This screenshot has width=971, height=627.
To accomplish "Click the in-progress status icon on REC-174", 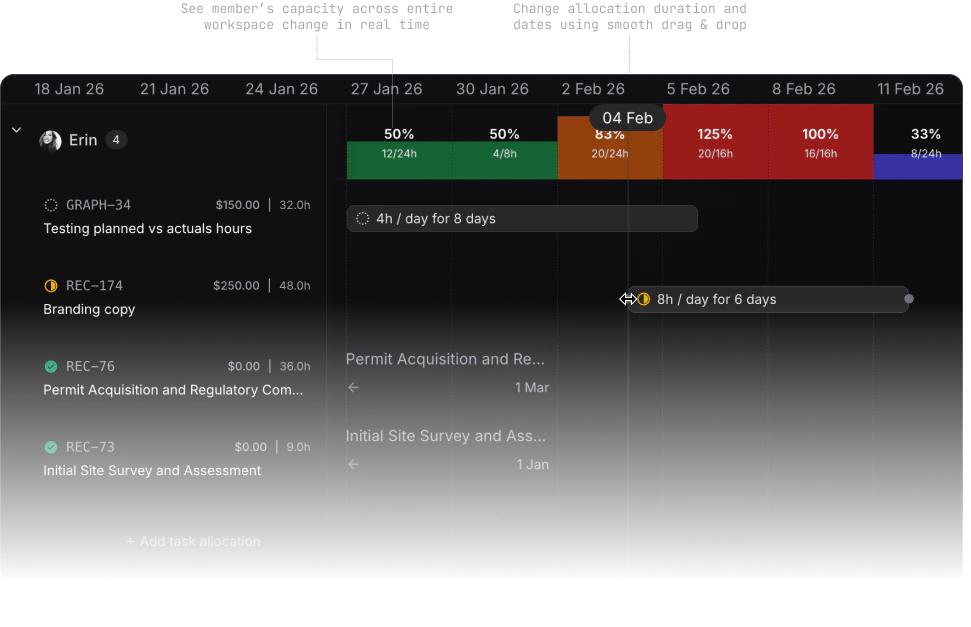I will [51, 285].
